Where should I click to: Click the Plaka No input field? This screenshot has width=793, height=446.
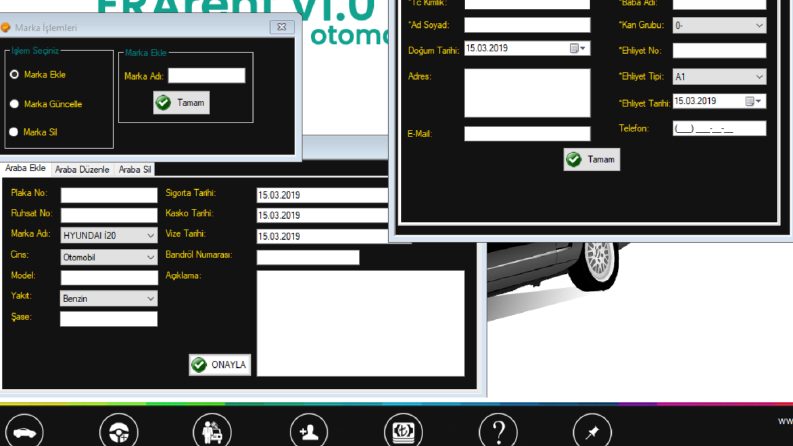109,195
